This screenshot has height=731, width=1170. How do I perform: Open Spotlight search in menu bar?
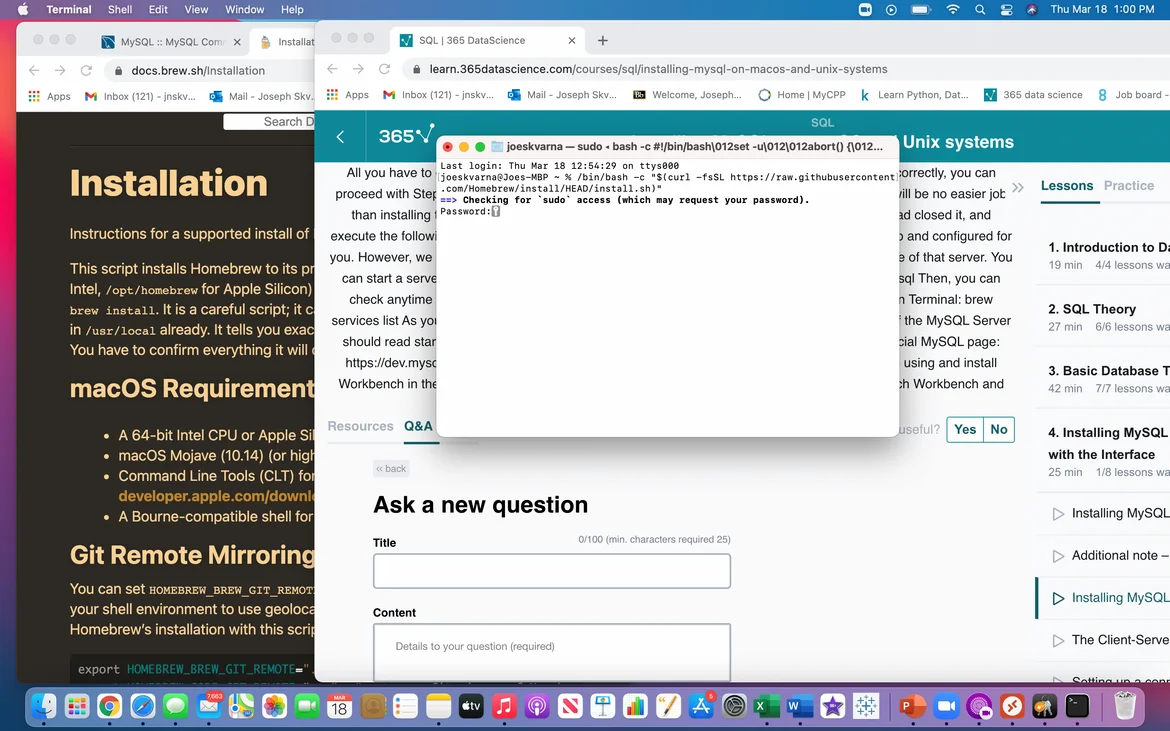tap(980, 9)
